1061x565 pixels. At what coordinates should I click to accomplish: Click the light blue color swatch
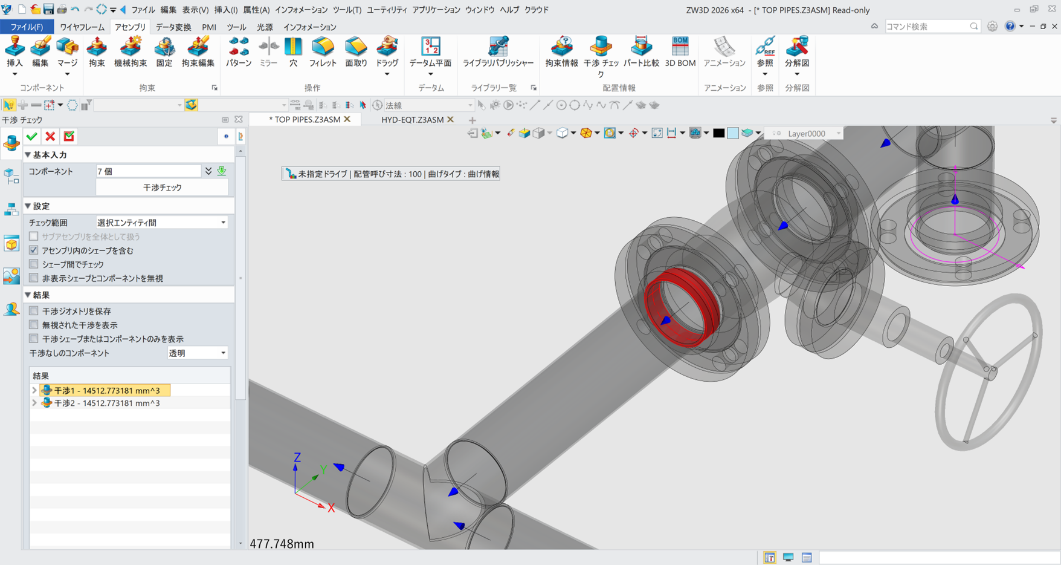pyautogui.click(x=733, y=133)
